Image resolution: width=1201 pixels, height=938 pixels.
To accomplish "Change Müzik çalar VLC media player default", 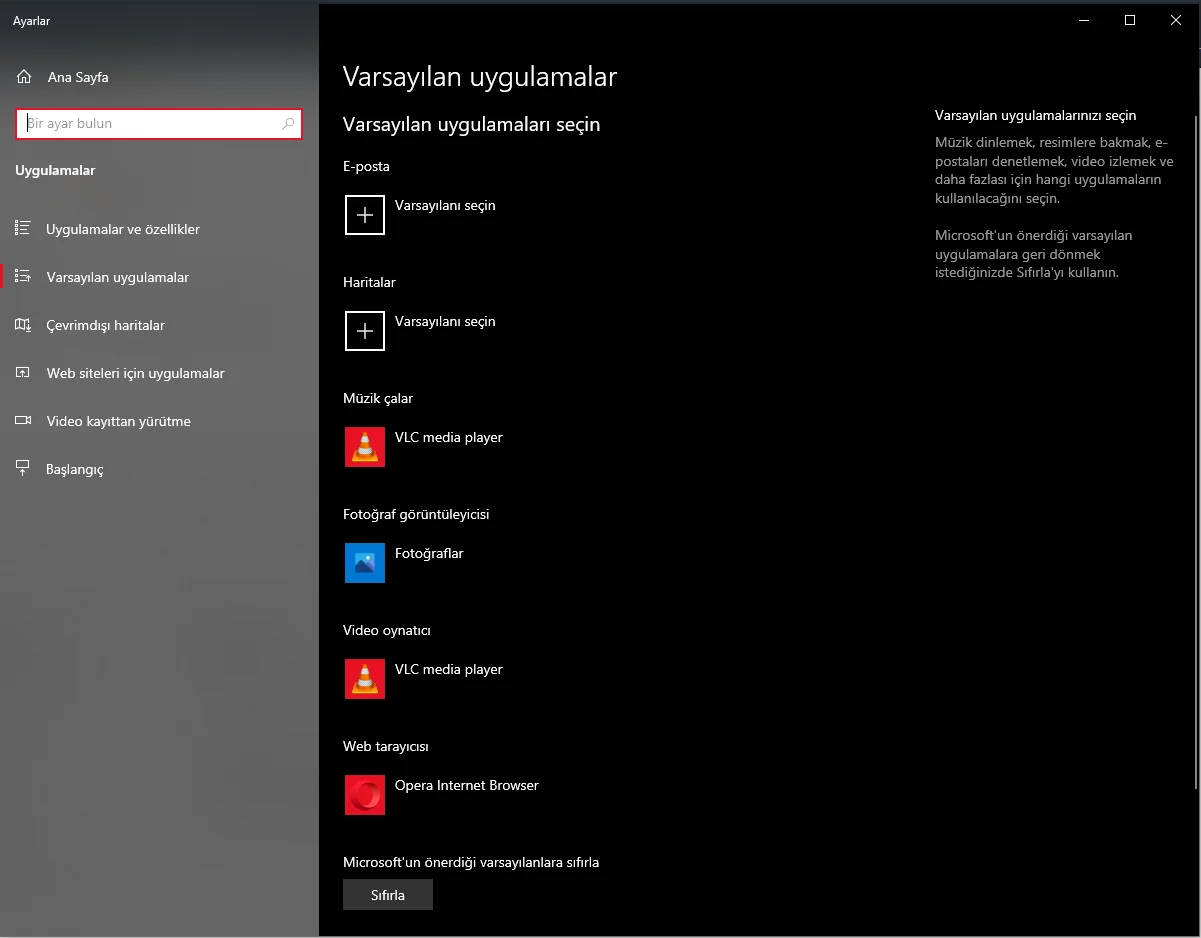I will (x=449, y=437).
